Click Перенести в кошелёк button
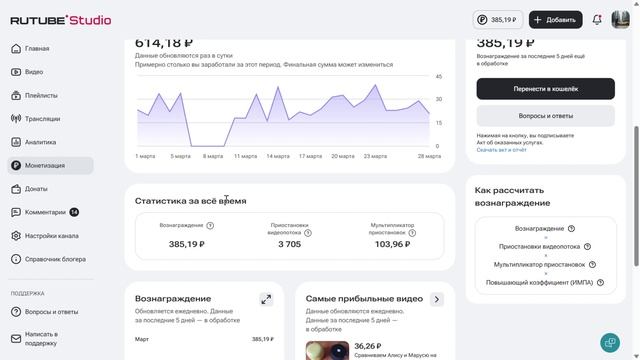Image resolution: width=640 pixels, height=360 pixels. tap(545, 89)
